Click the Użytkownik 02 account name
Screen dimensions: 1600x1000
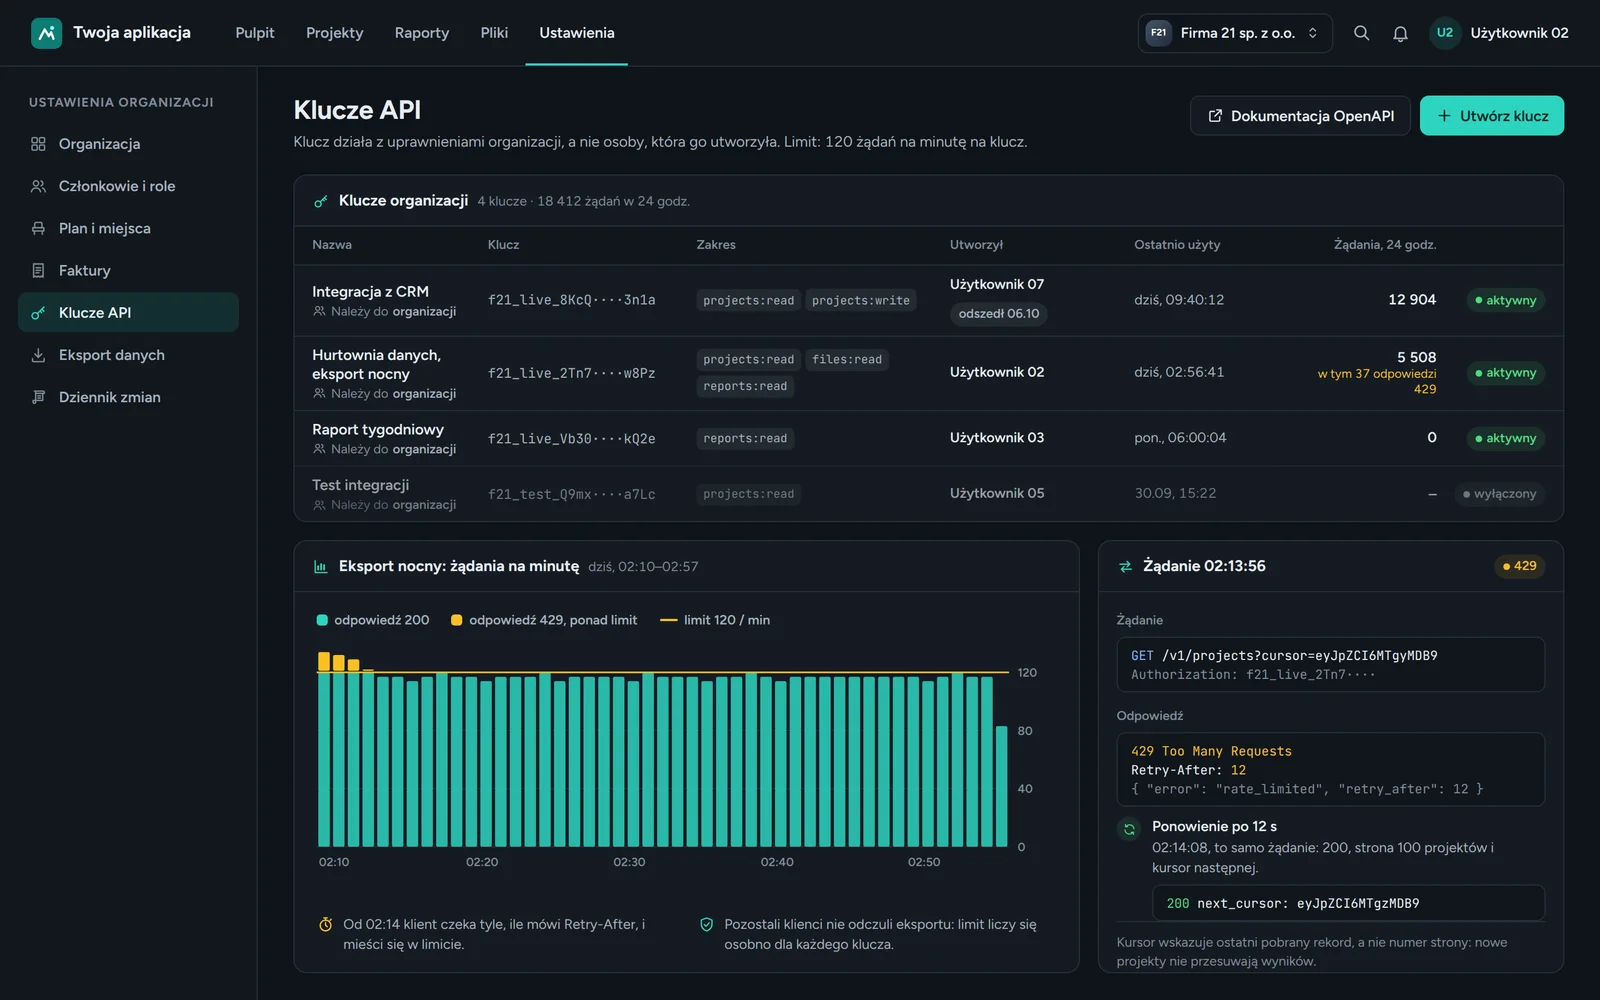(1519, 33)
